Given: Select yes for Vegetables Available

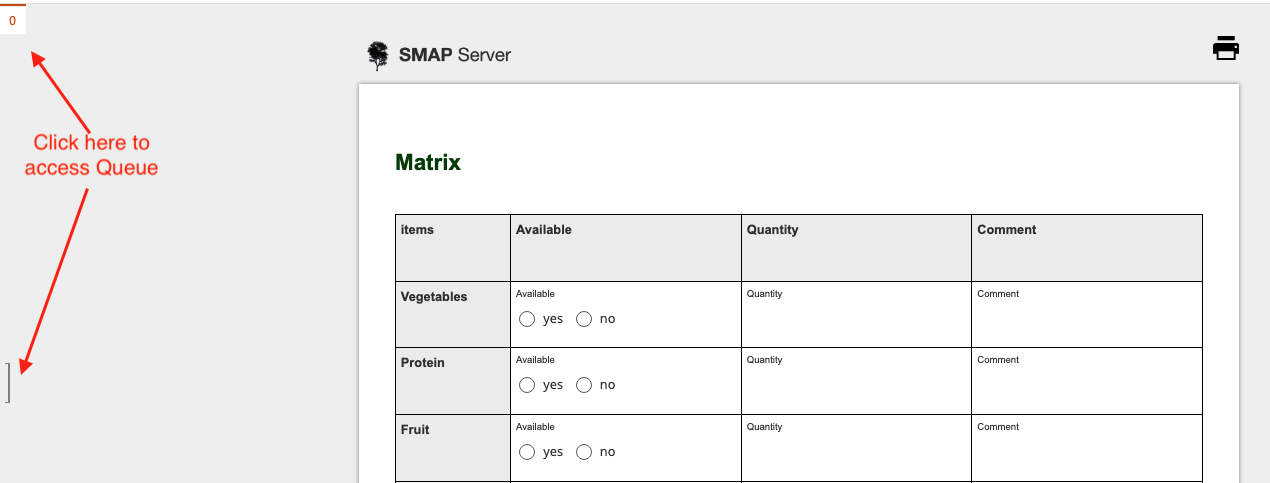Looking at the screenshot, I should click(527, 319).
